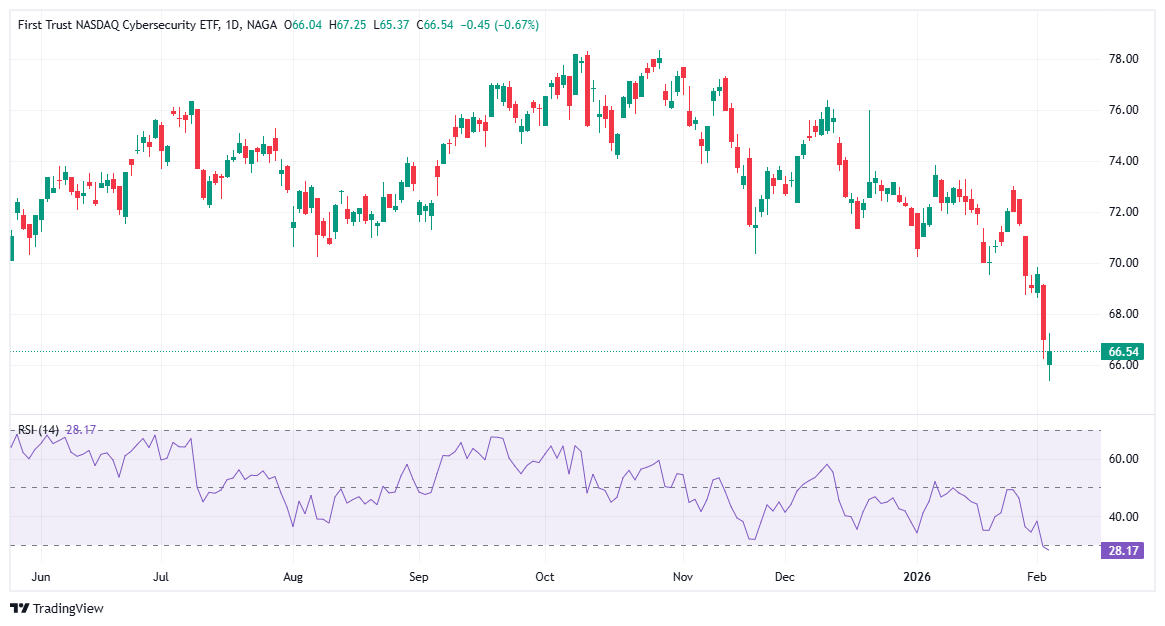Click the purple 28.17 RSI price label
Screen dimensions: 1165x626
tap(1122, 549)
